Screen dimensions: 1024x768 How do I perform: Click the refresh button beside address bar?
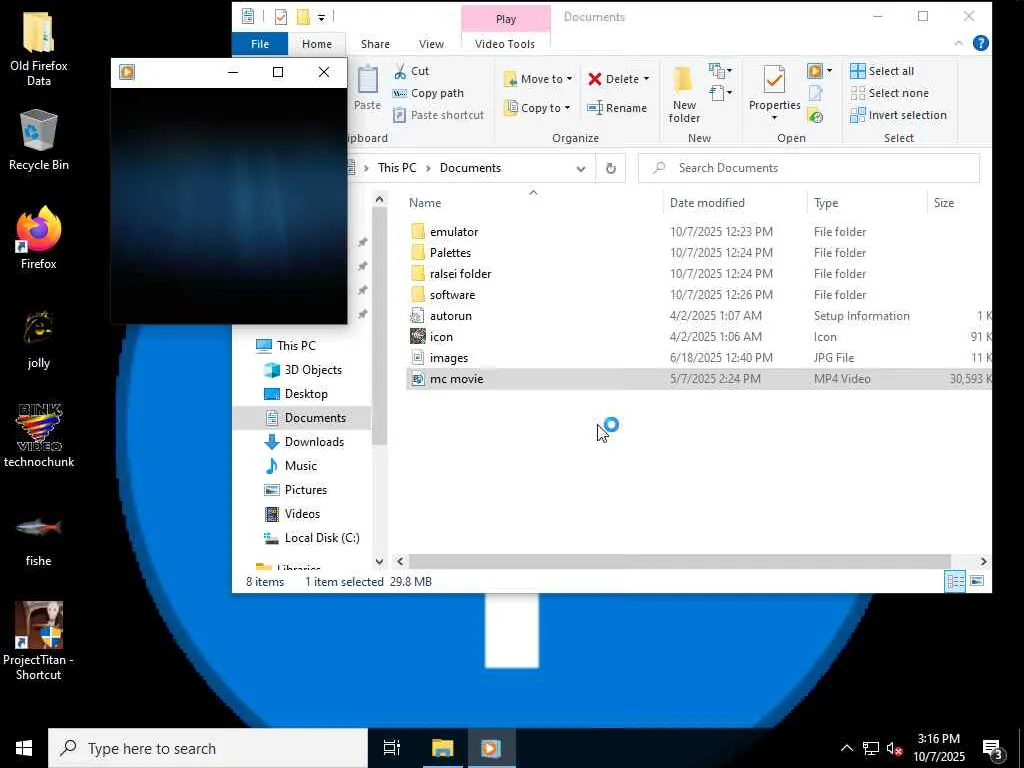611,168
